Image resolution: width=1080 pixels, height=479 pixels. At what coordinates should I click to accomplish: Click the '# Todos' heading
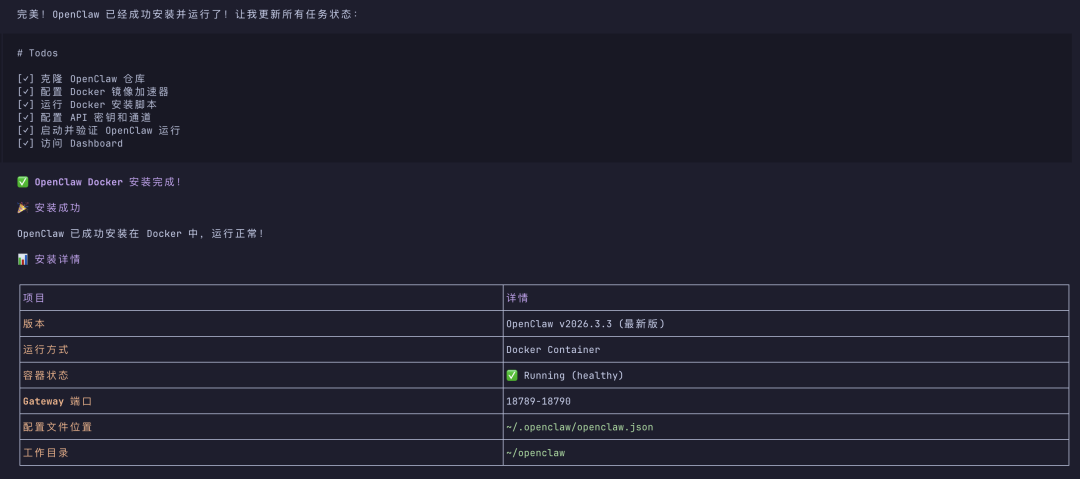38,53
